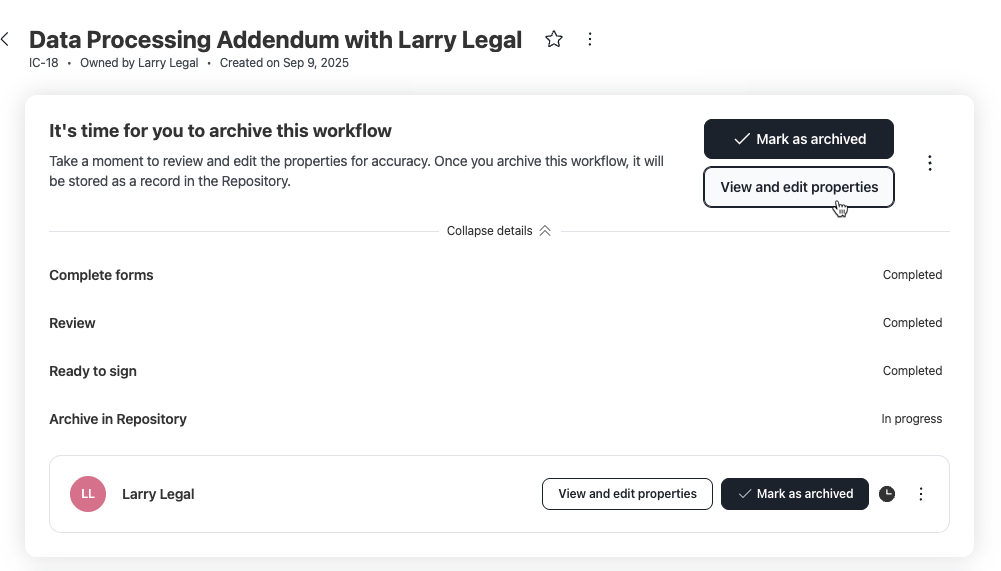The width and height of the screenshot is (1001, 571).
Task: Star the Data Processing Addendum workflow
Action: coord(554,40)
